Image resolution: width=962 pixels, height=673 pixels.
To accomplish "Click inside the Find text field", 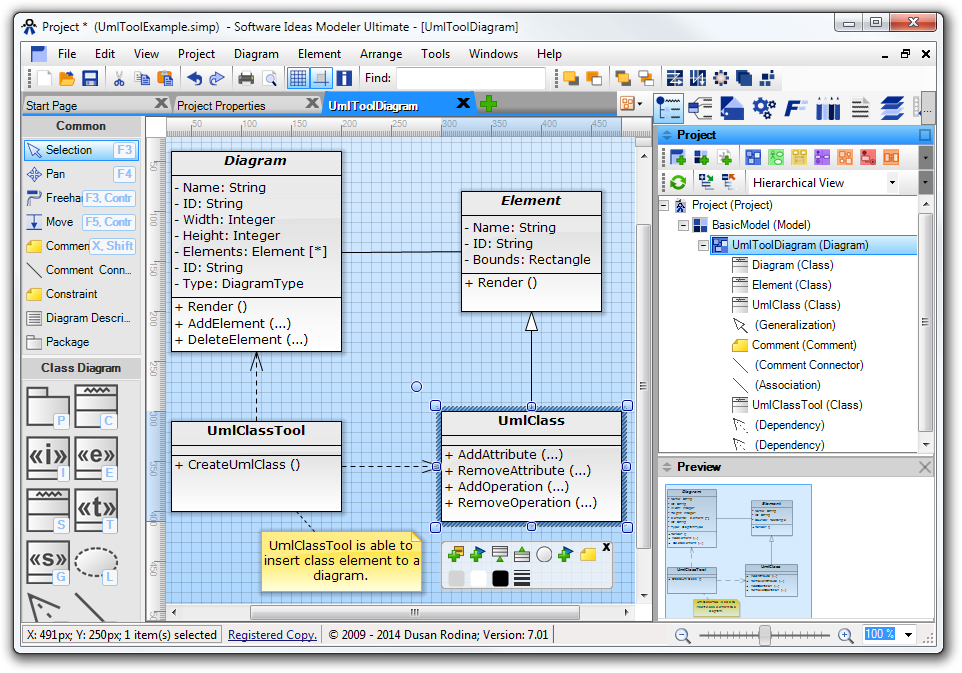I will 470,78.
